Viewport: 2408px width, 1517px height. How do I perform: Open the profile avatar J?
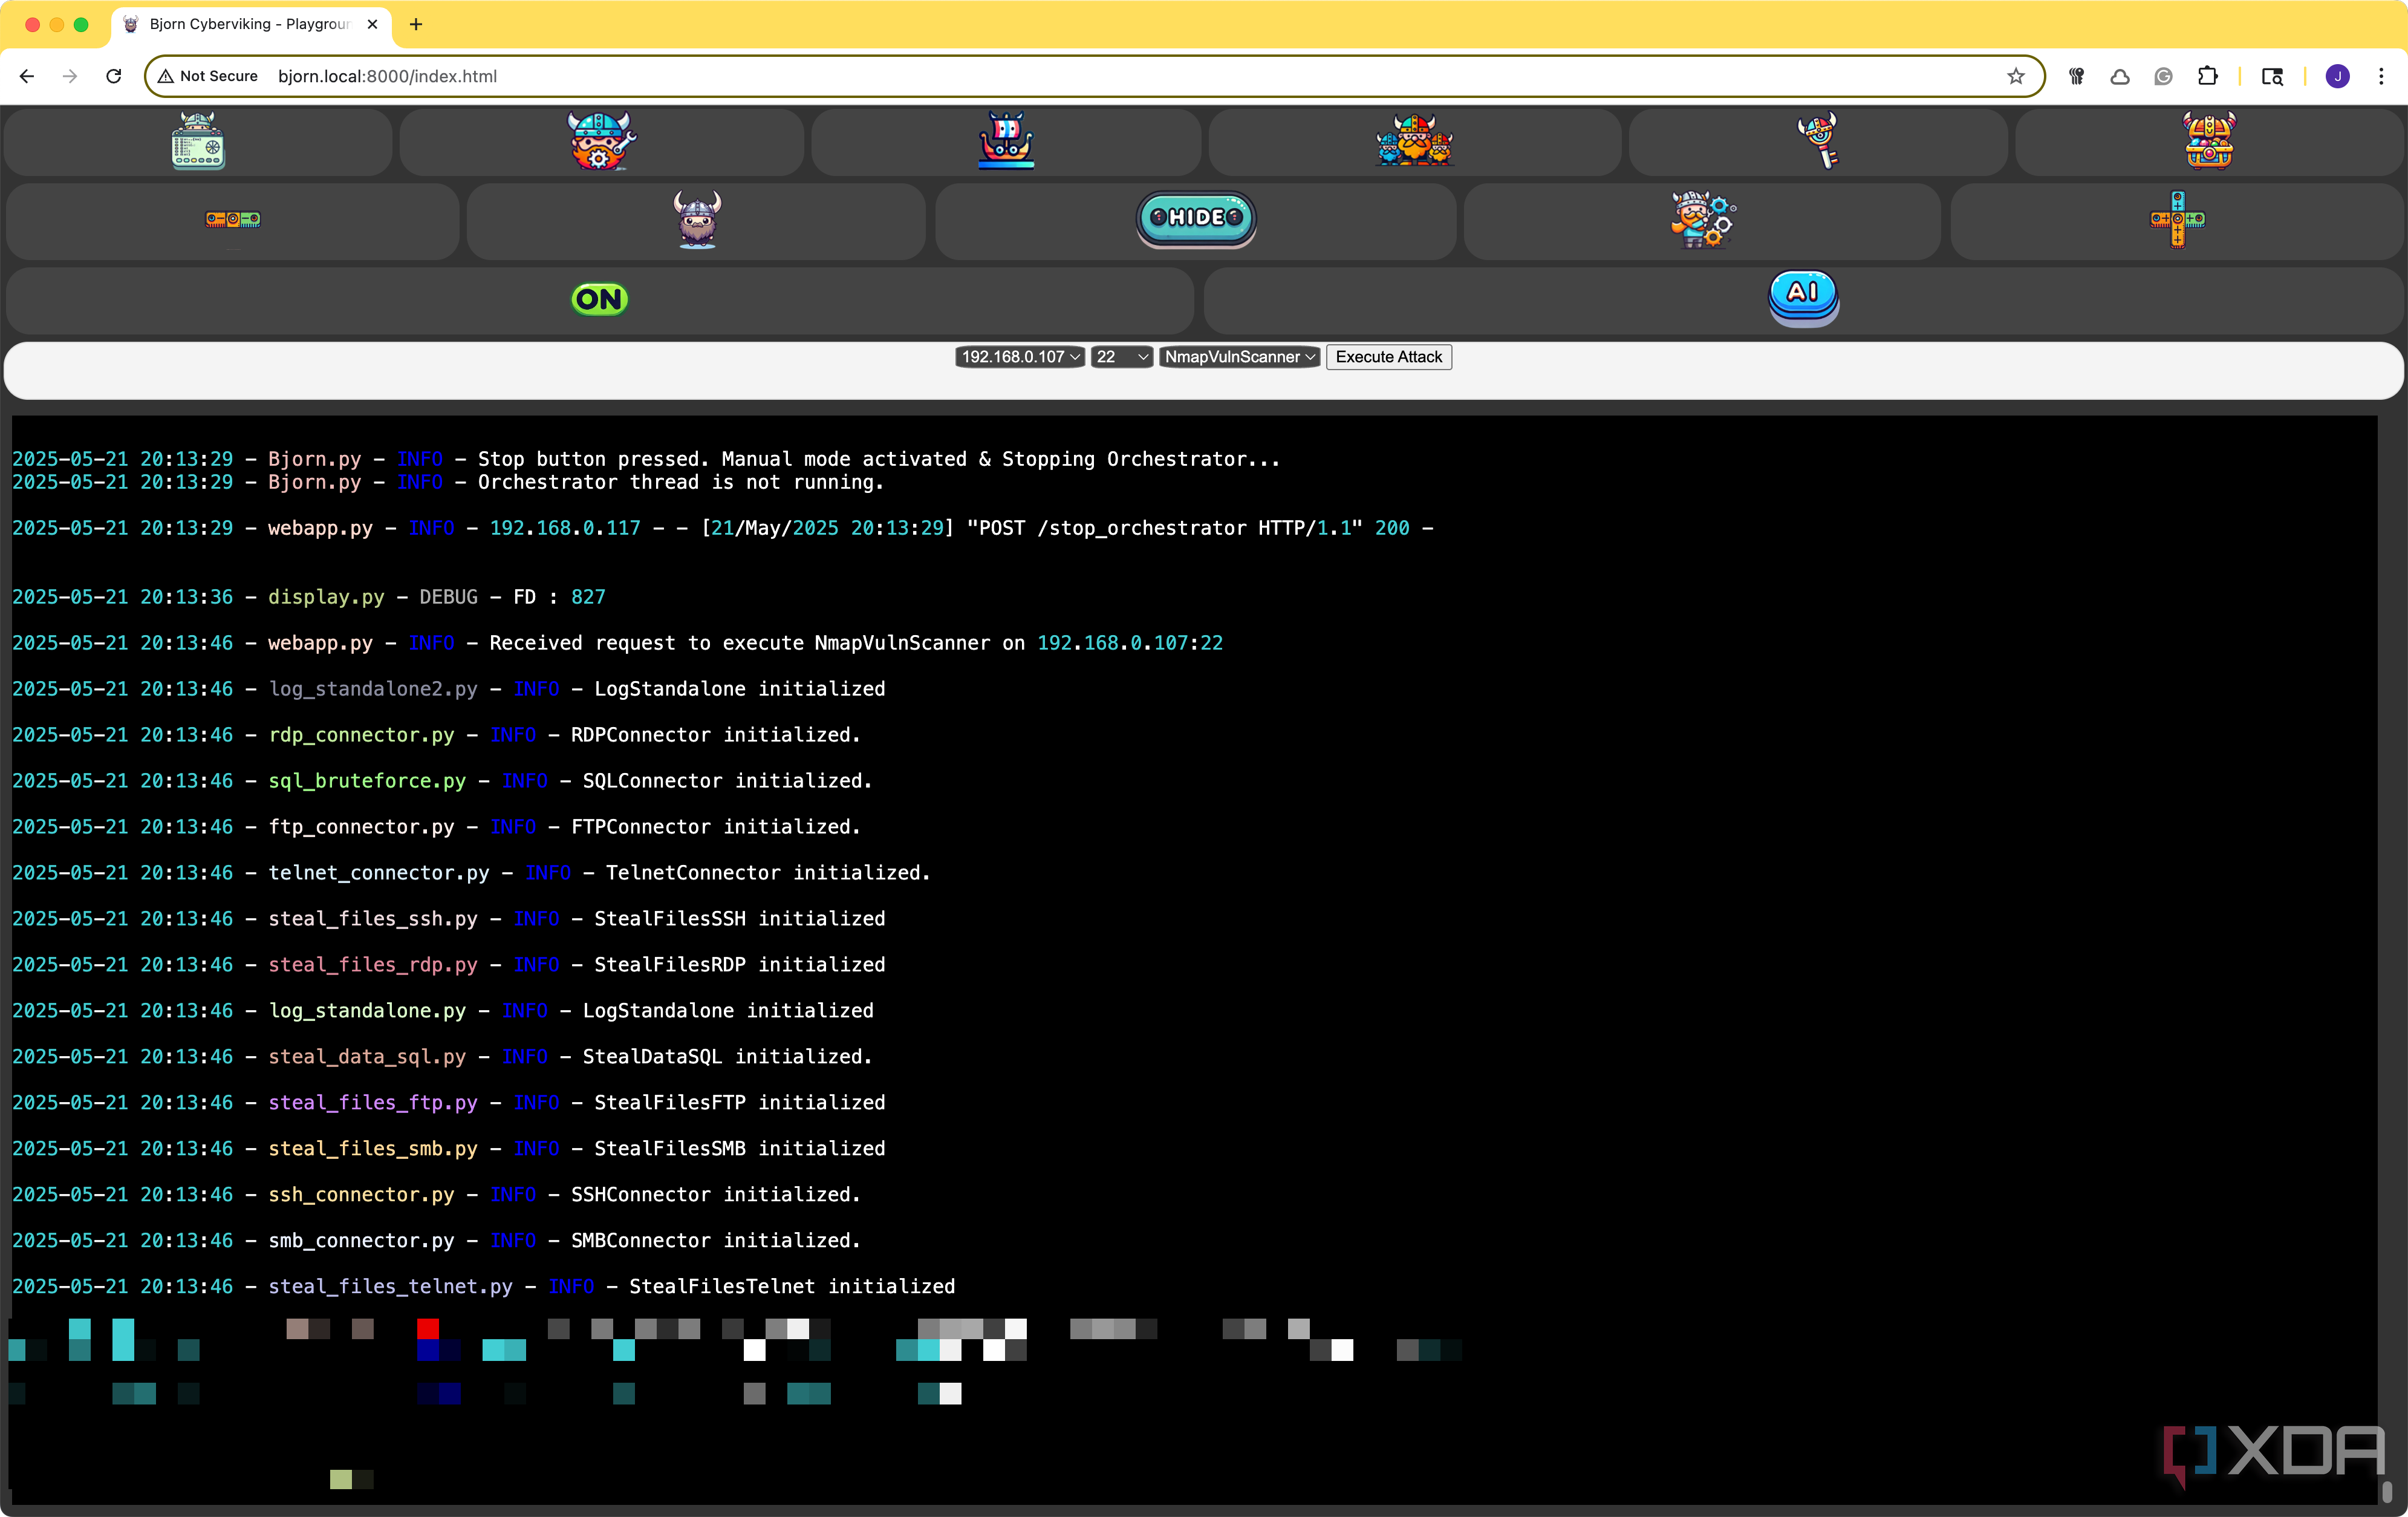click(2338, 76)
